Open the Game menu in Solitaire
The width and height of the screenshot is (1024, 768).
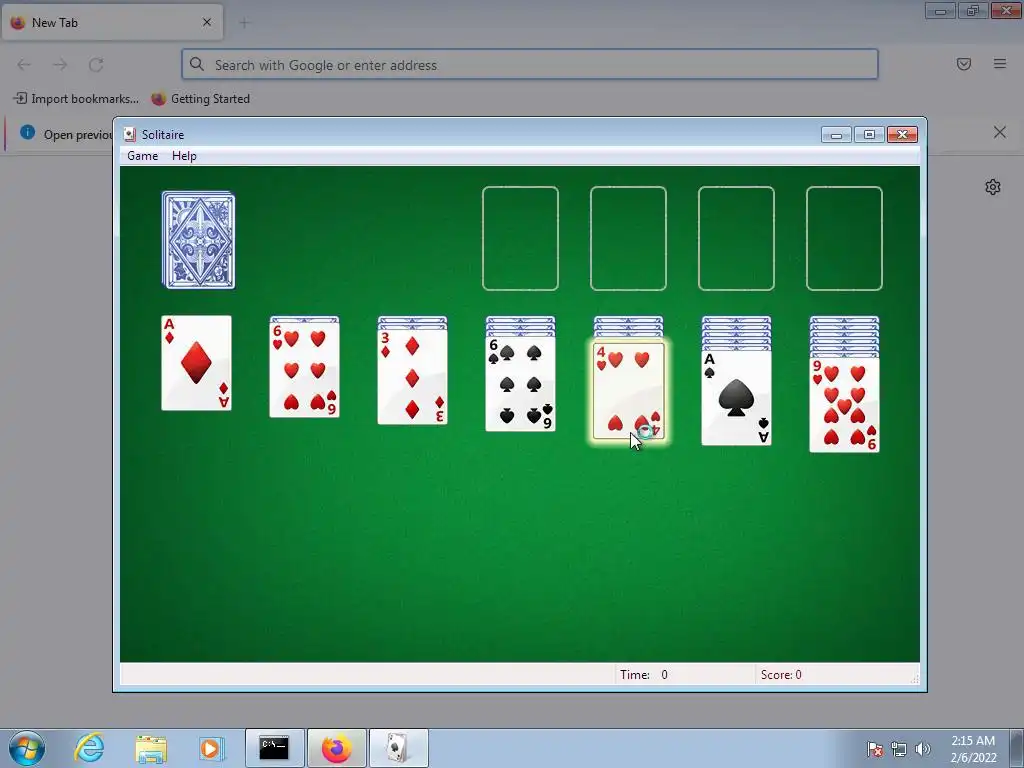(142, 156)
